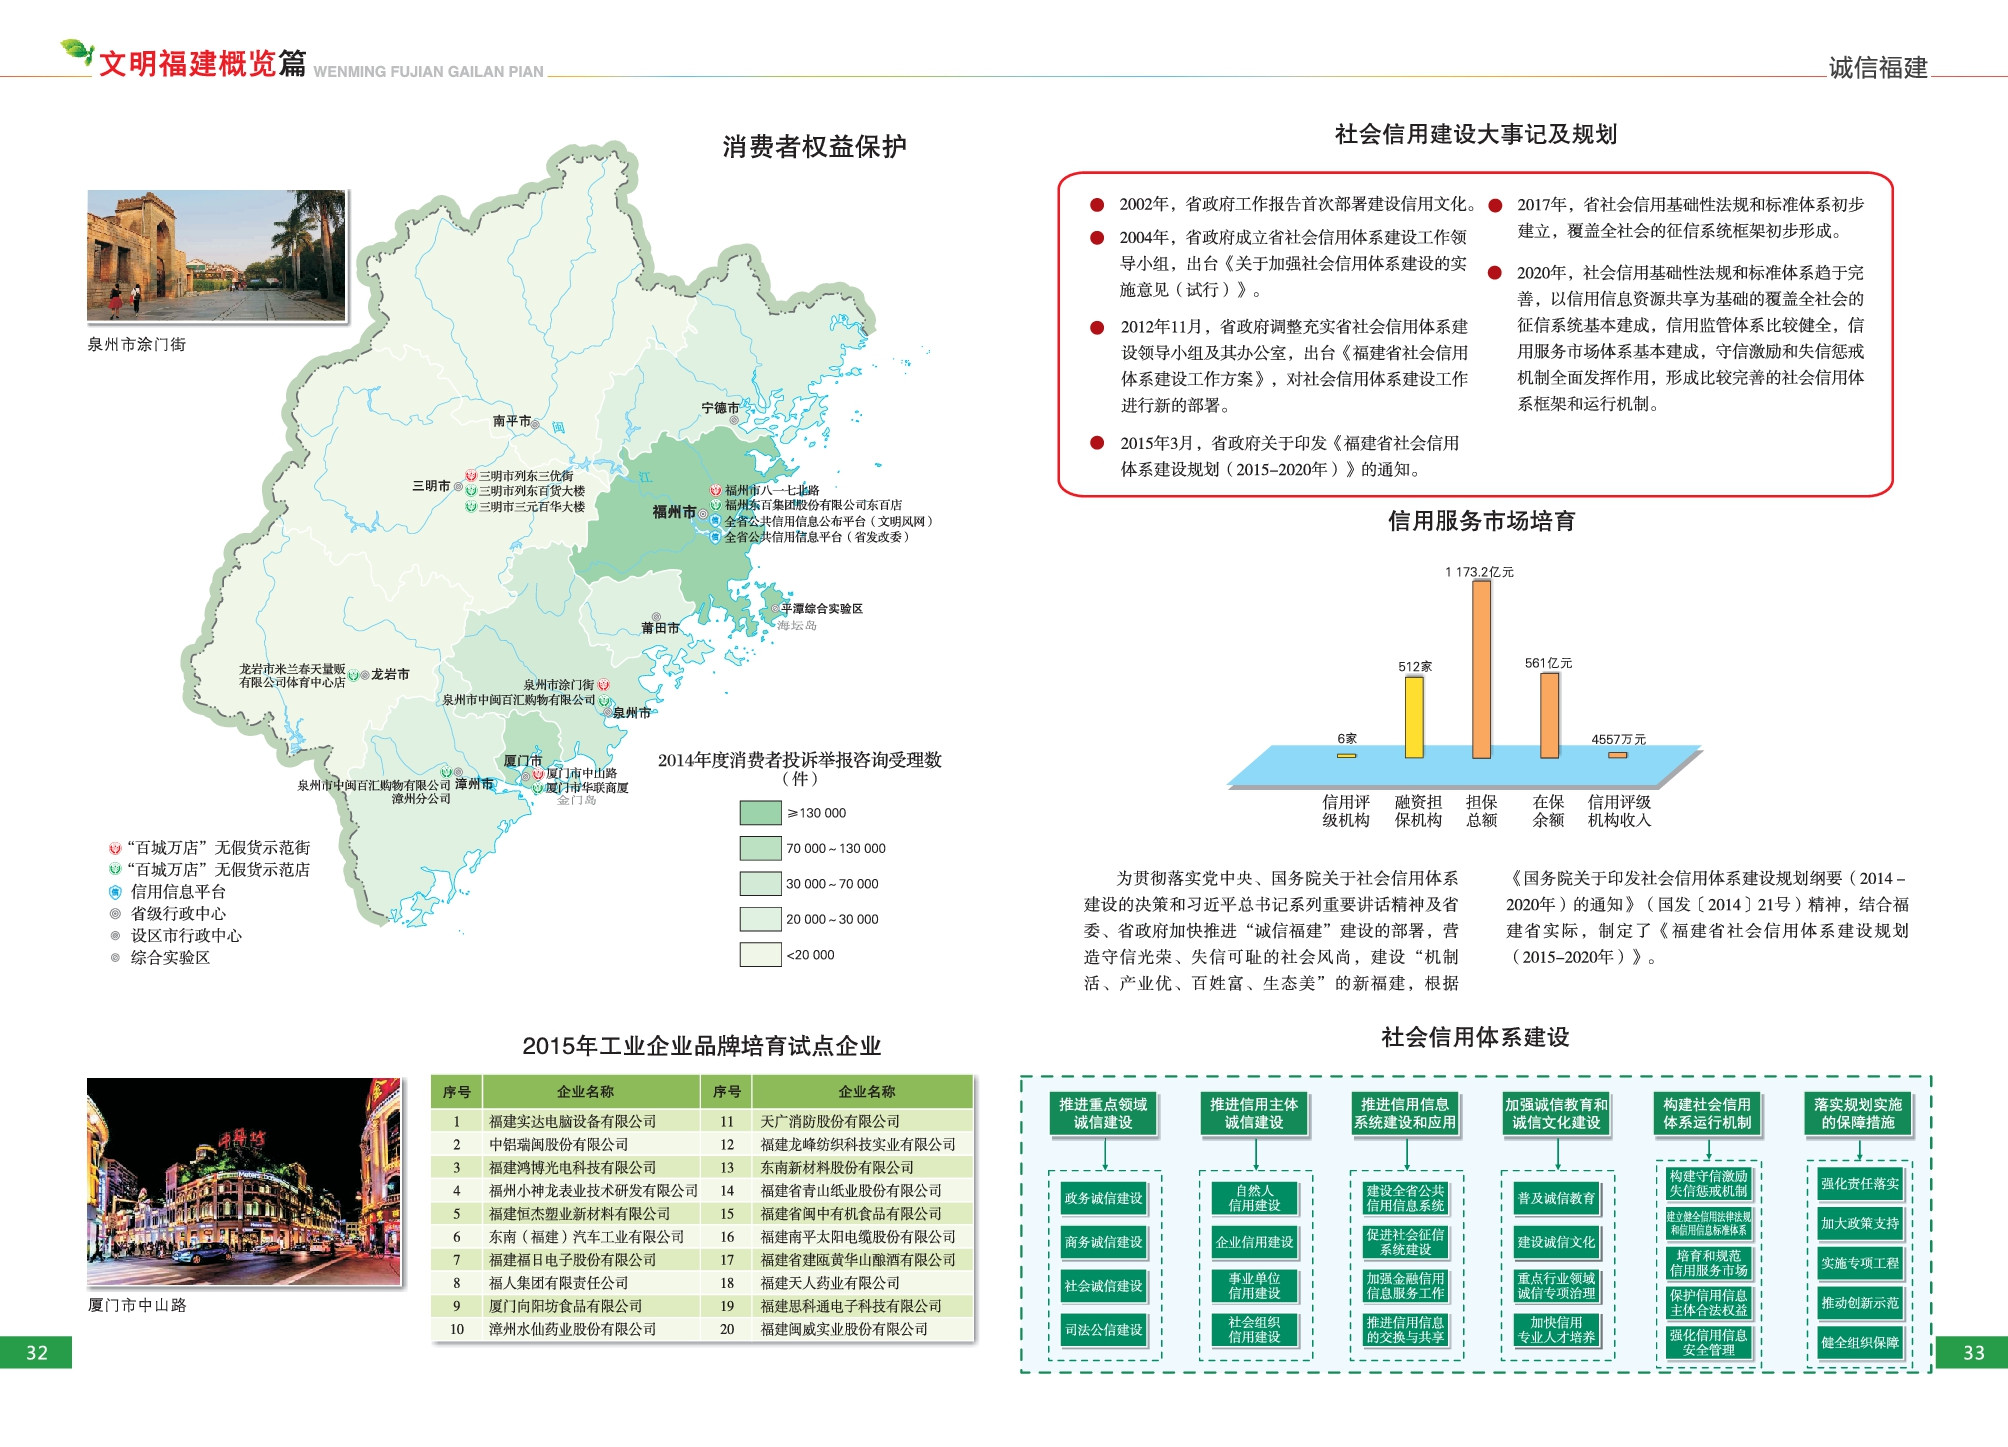Click the 推进信用信息系统建设和应用 header box
This screenshot has height=1447, width=2008.
click(x=1405, y=1114)
